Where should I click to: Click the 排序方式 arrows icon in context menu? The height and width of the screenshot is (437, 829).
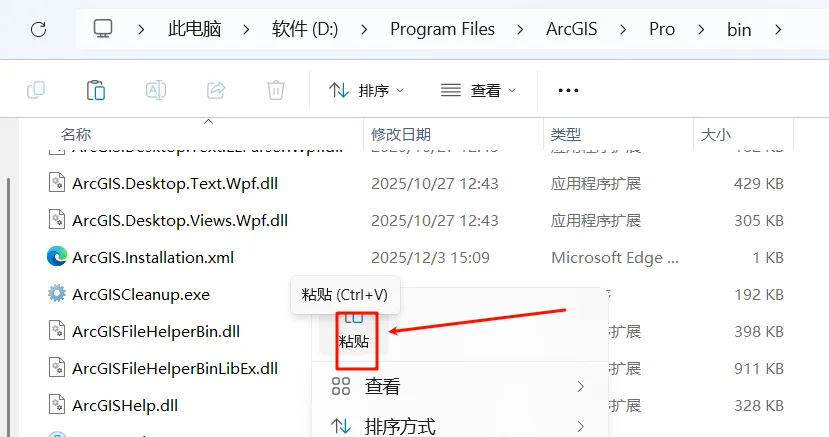point(340,426)
